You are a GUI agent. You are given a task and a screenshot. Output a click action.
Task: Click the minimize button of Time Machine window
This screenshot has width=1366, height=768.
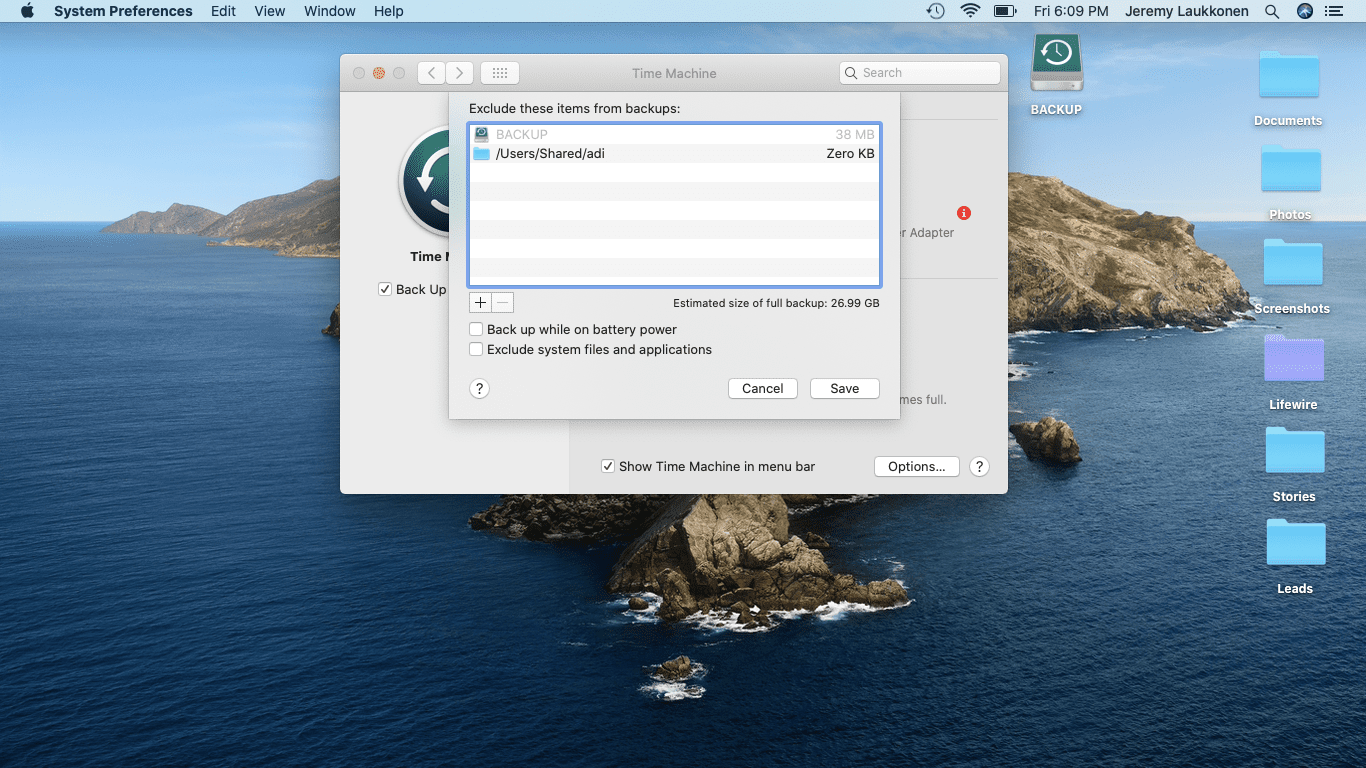[x=379, y=73]
